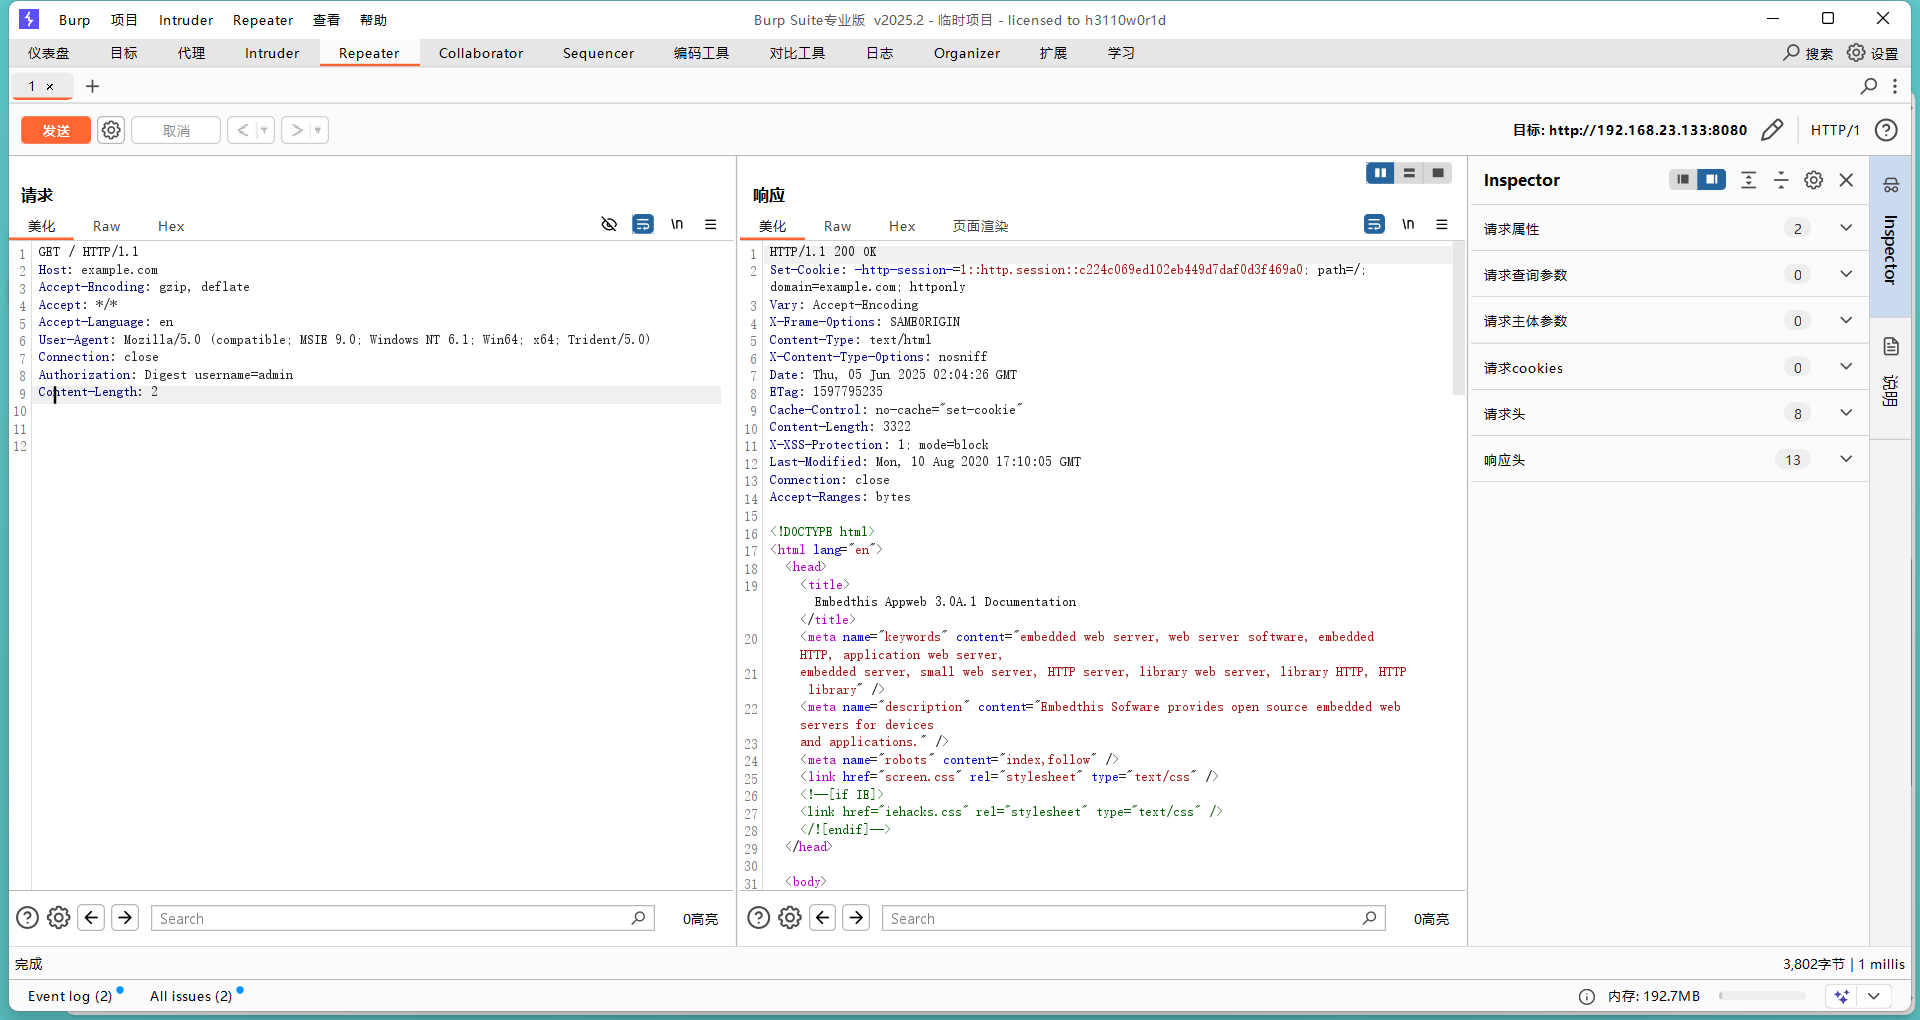Switch to the Collaborator tab
Viewport: 1920px width, 1020px height.
(480, 53)
